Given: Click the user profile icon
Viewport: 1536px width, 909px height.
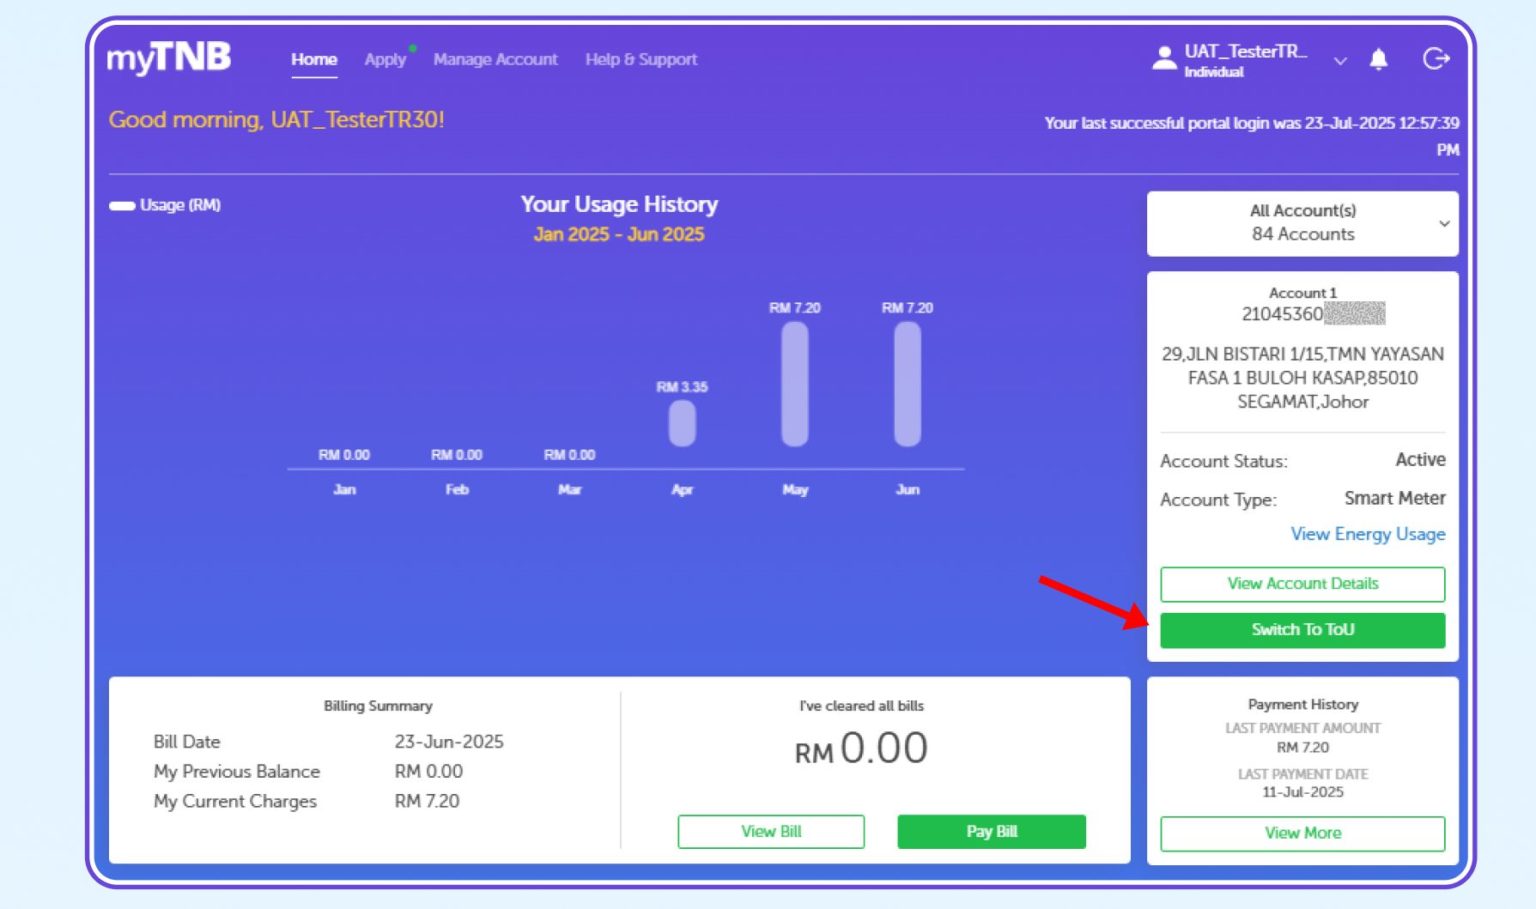Looking at the screenshot, I should (1164, 58).
